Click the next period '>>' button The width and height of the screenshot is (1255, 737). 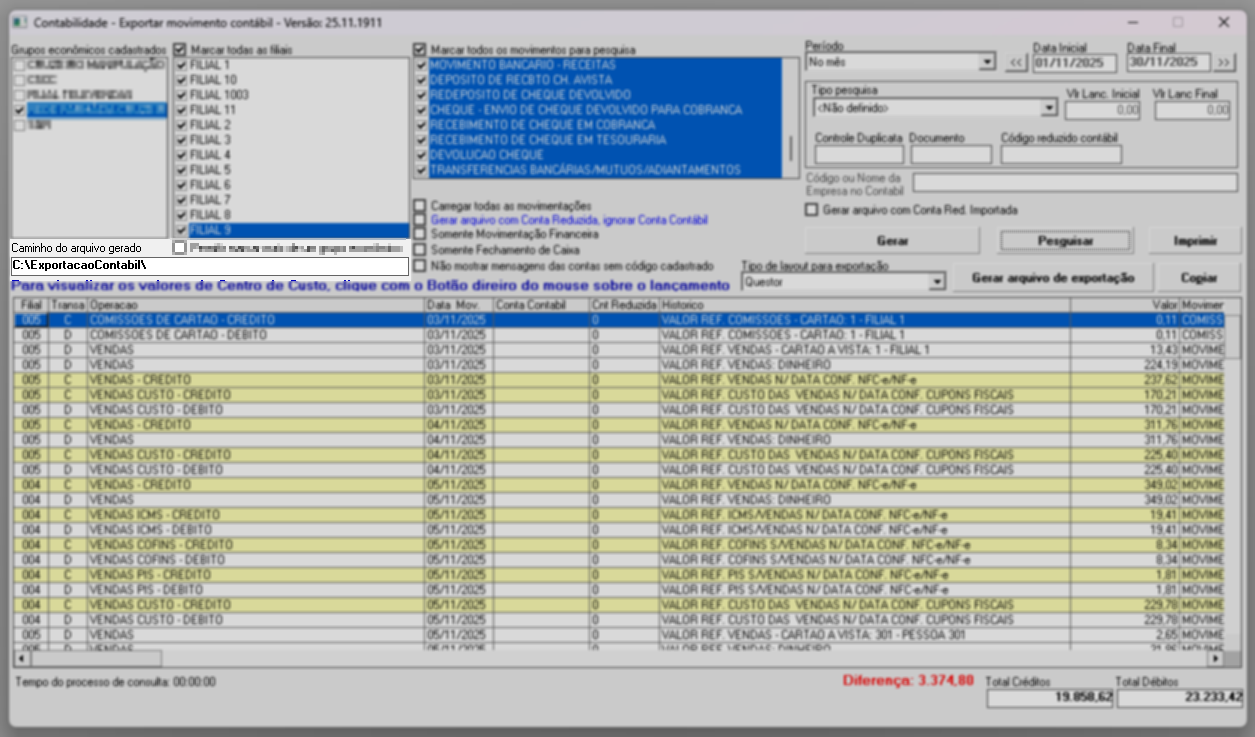click(1225, 62)
